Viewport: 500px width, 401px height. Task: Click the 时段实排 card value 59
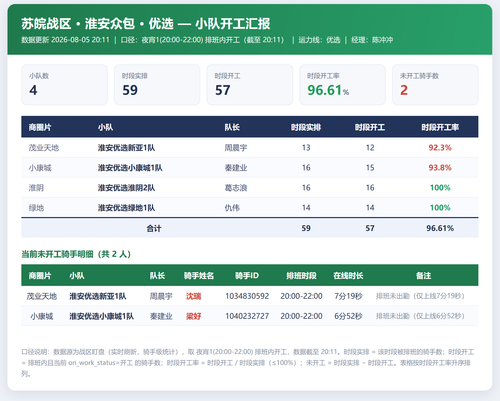(x=130, y=90)
